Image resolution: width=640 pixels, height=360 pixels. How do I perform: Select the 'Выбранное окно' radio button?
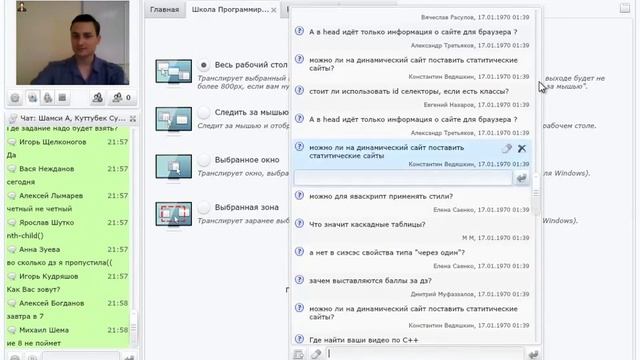204,160
